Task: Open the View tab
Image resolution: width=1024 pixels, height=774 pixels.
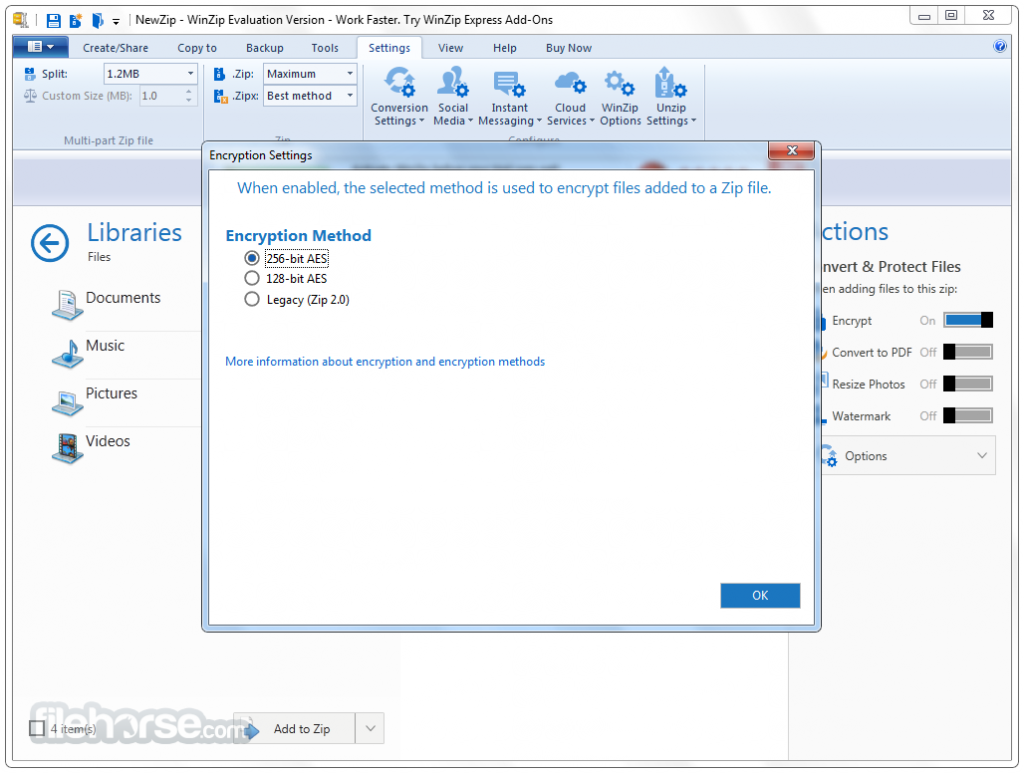Action: tap(451, 48)
